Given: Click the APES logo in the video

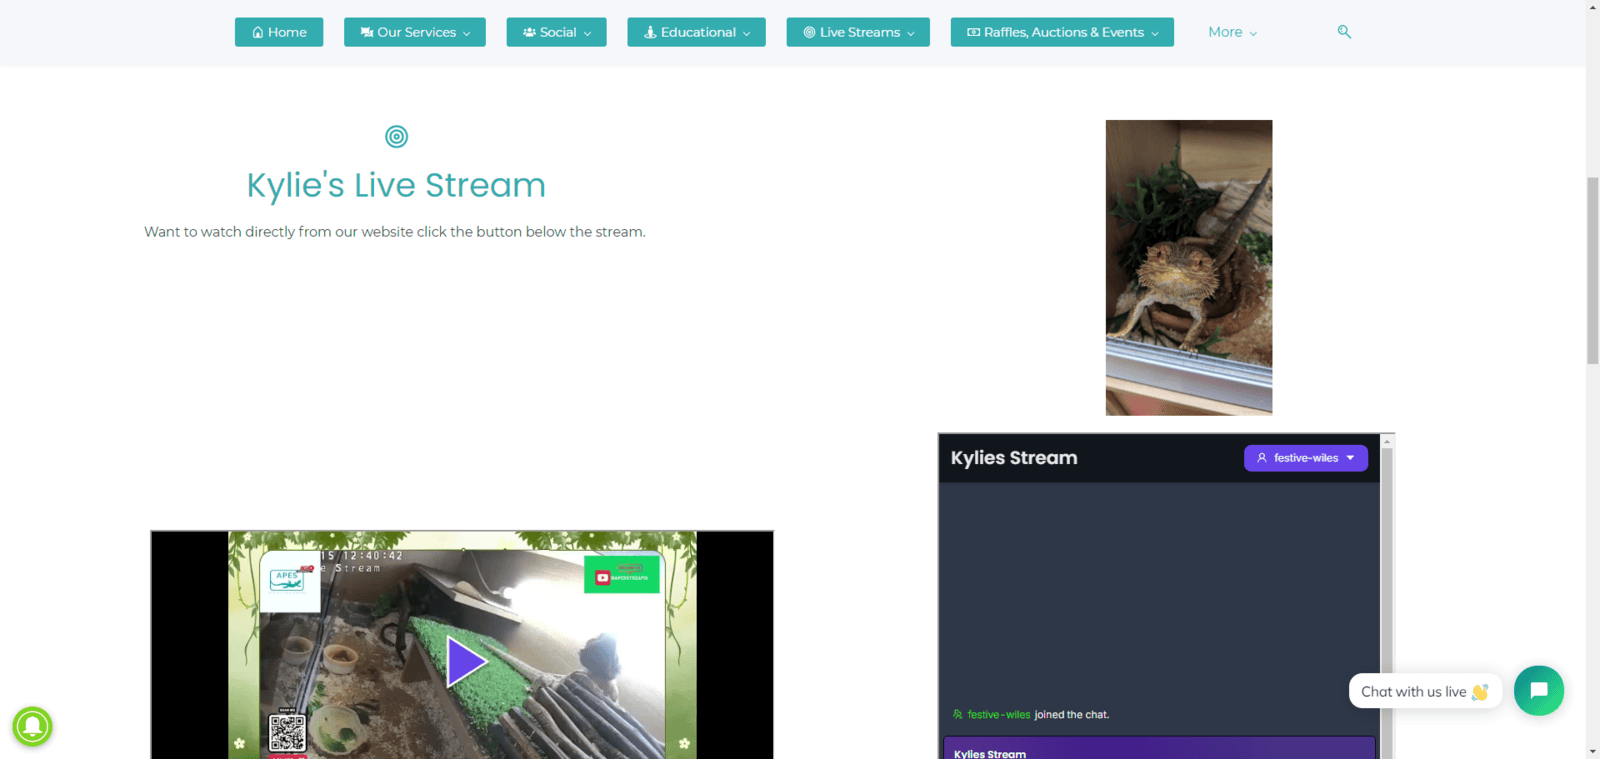Looking at the screenshot, I should point(289,580).
